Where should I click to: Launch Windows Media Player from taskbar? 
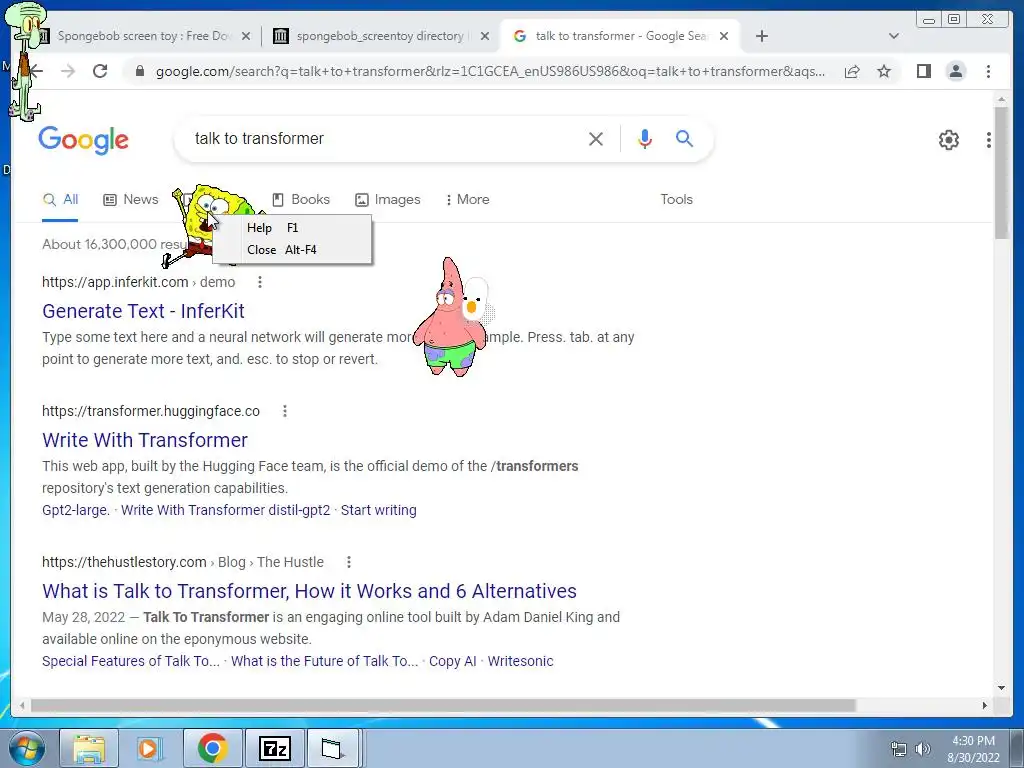click(150, 748)
